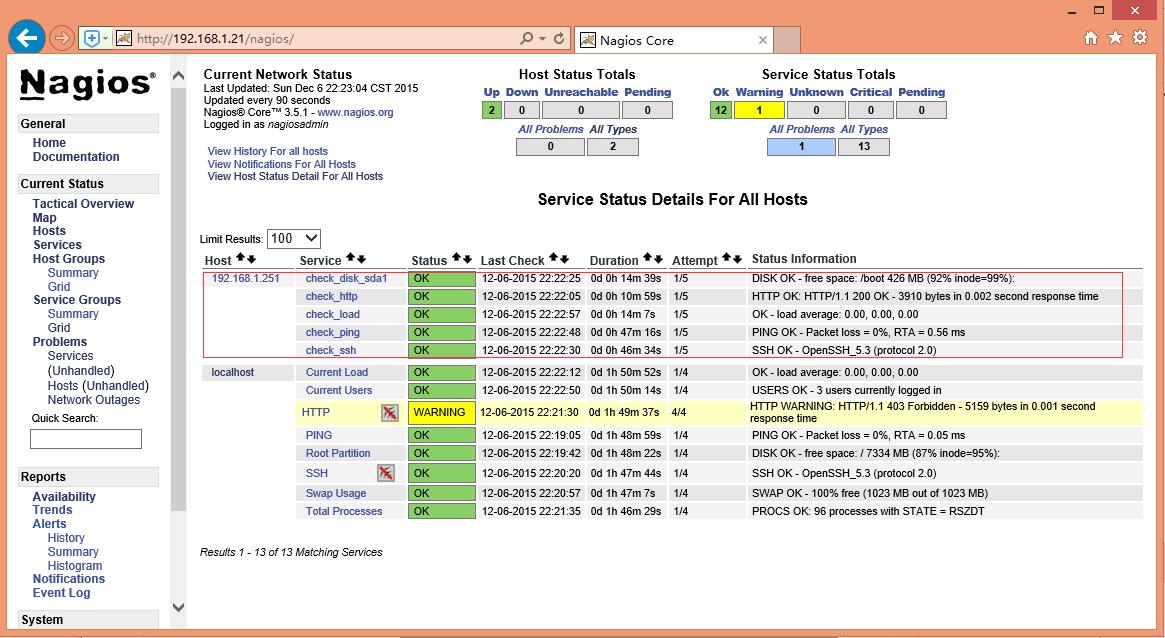Click the sidebar scrollbar down arrow

178,607
